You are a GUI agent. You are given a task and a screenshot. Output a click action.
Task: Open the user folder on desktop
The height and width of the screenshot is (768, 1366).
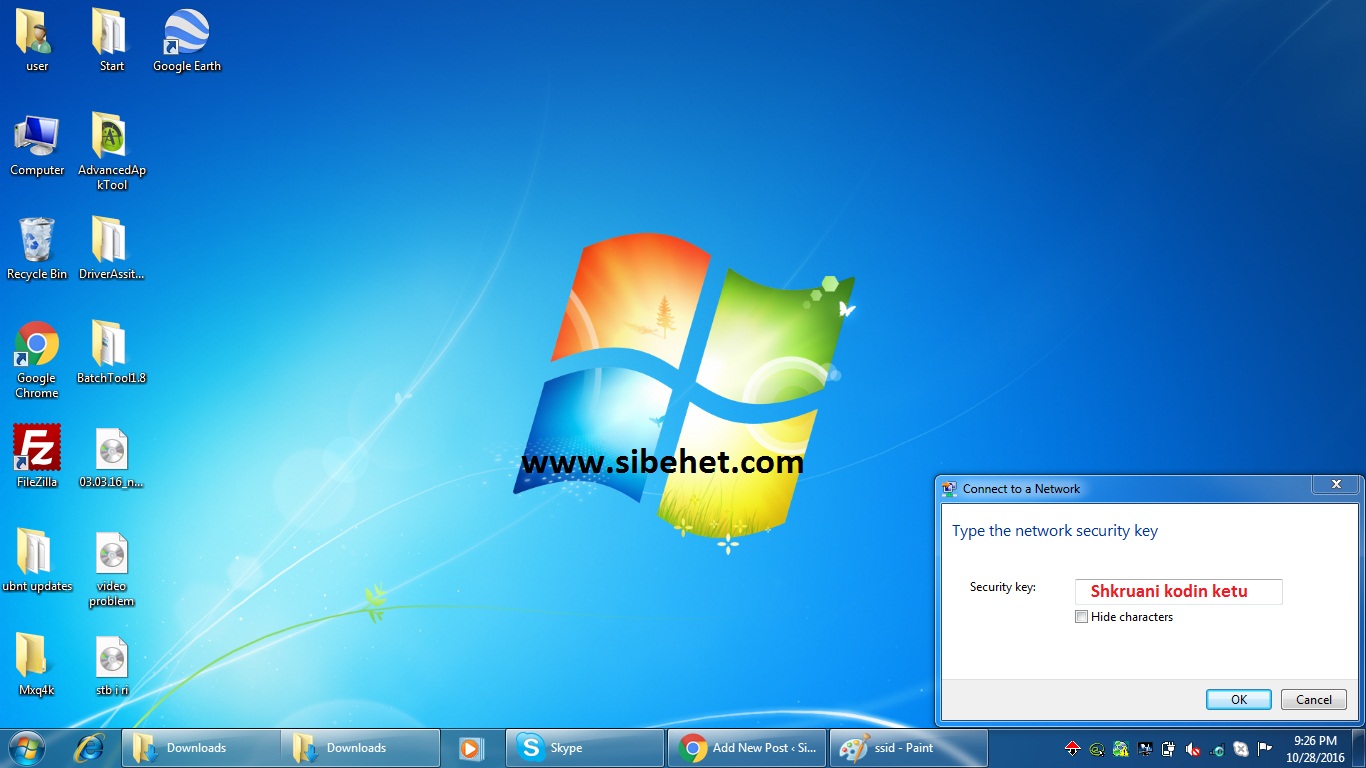37,40
